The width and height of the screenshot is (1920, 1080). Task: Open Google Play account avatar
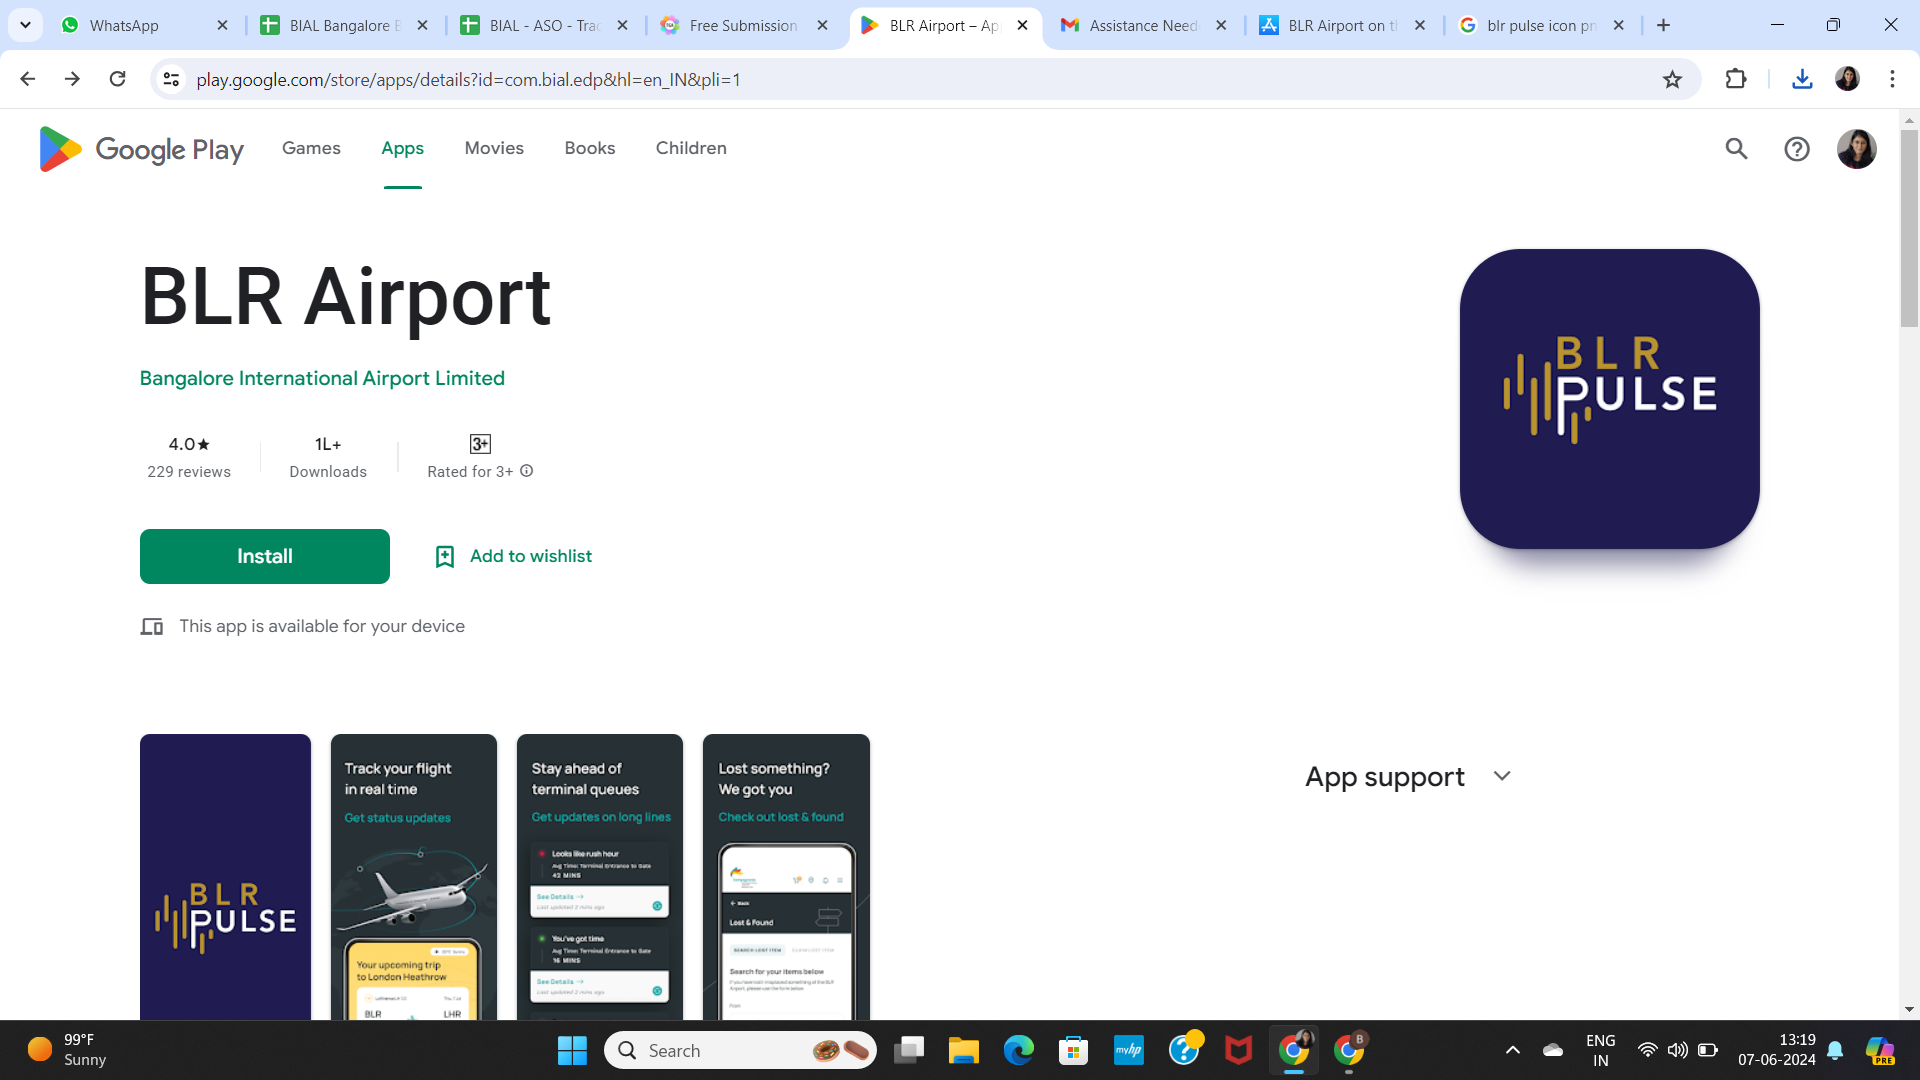pos(1857,149)
